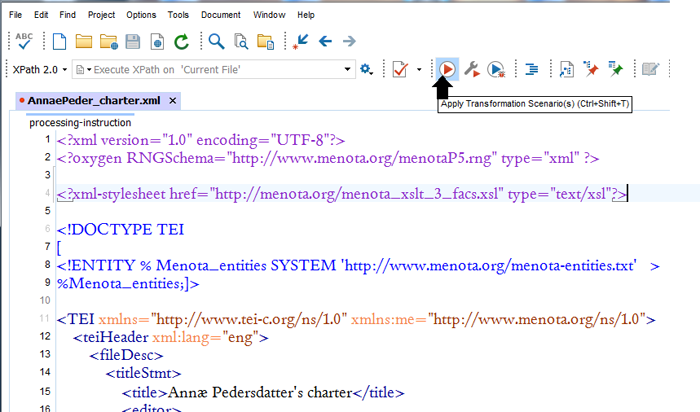This screenshot has width=700, height=412.
Task: Click the Check Spelling ABC icon
Action: coord(24,41)
